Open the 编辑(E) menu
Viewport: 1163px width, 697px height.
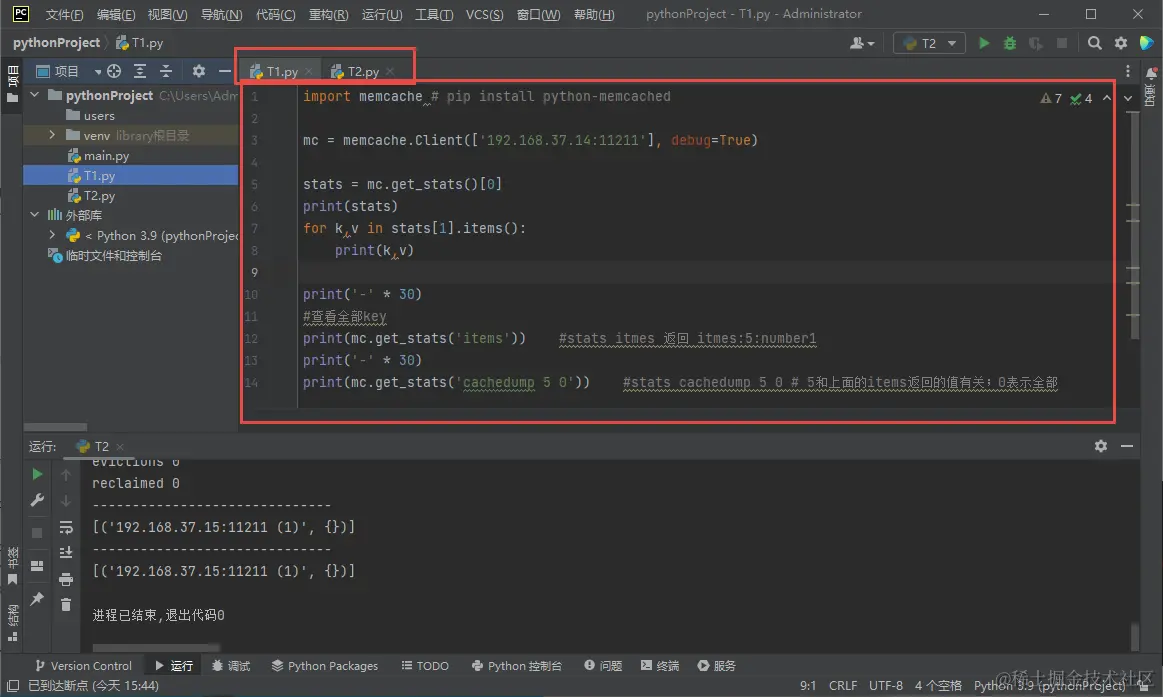[x=116, y=14]
